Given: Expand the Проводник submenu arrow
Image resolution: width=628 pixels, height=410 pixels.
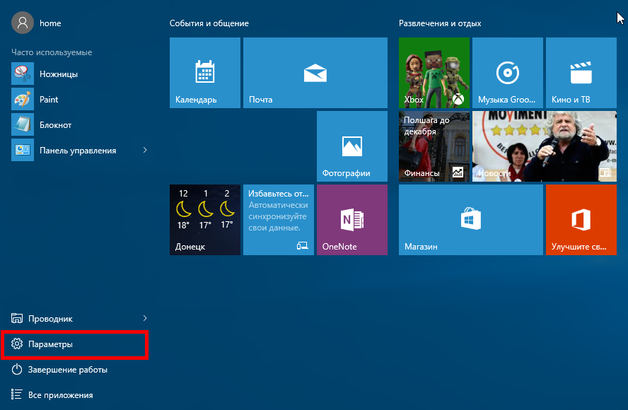Looking at the screenshot, I should (x=146, y=318).
